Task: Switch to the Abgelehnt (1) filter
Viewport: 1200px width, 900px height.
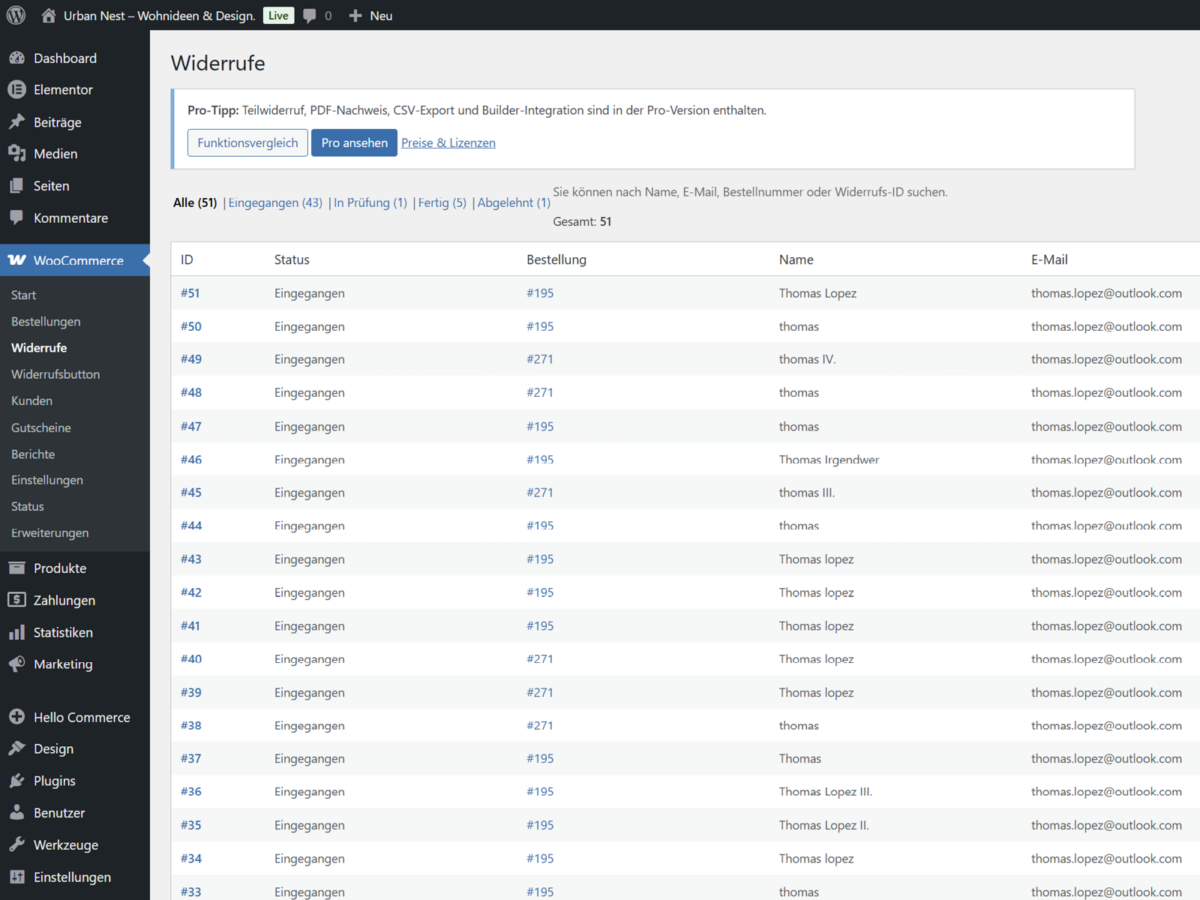Action: tap(514, 203)
